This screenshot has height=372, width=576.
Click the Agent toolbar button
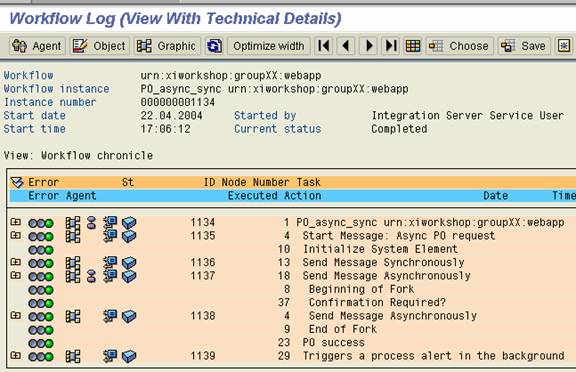37,46
